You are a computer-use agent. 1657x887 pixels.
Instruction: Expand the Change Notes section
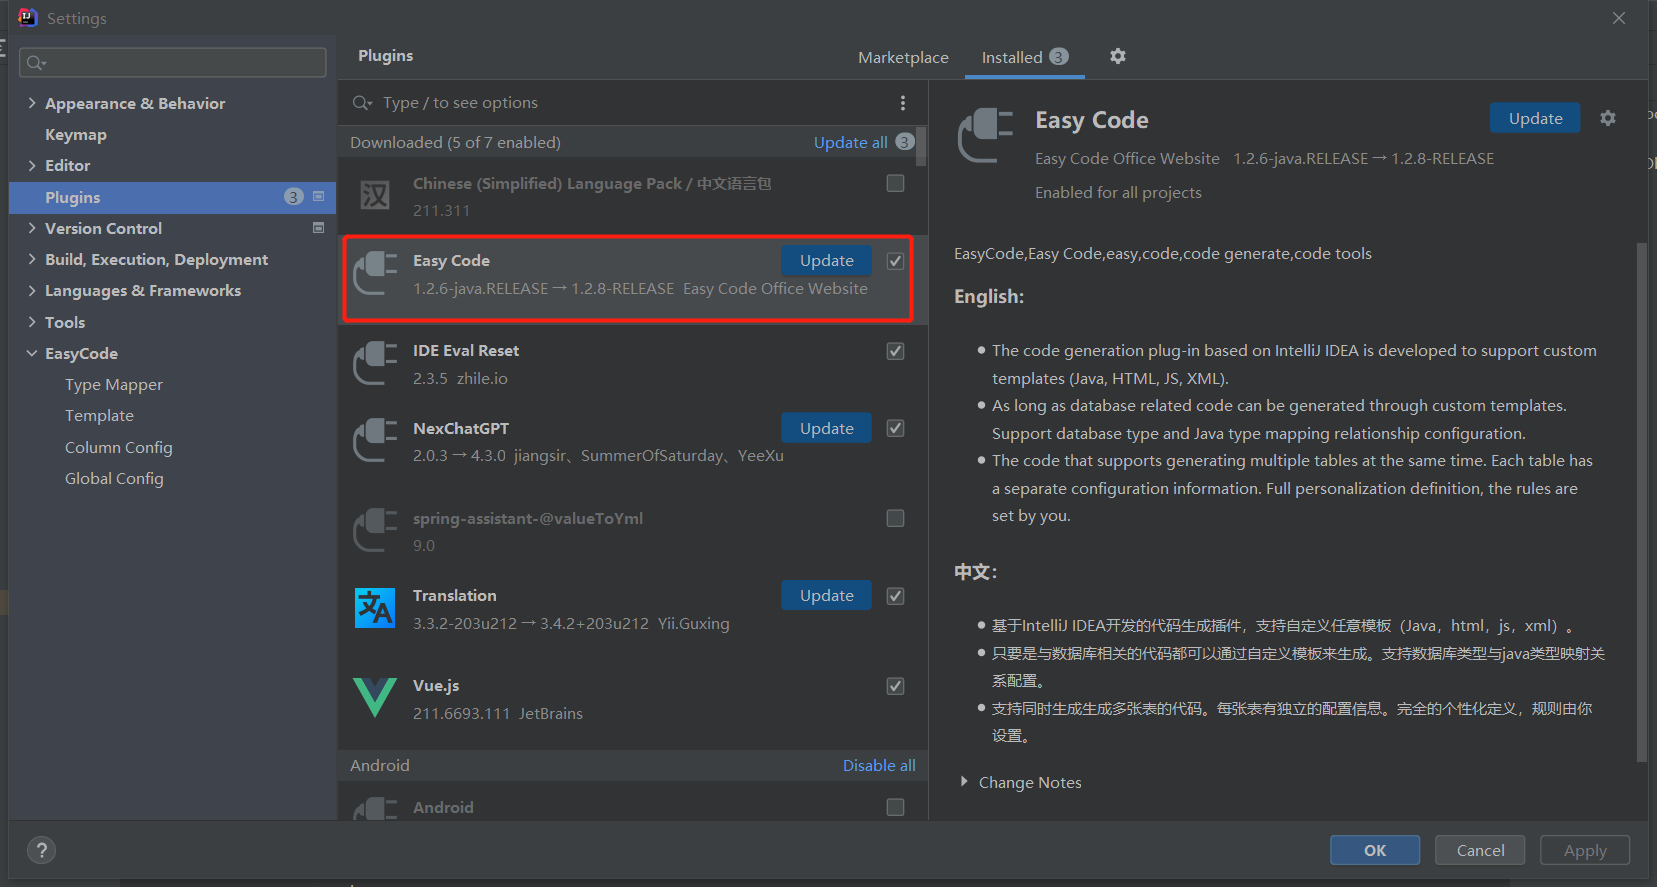click(964, 782)
